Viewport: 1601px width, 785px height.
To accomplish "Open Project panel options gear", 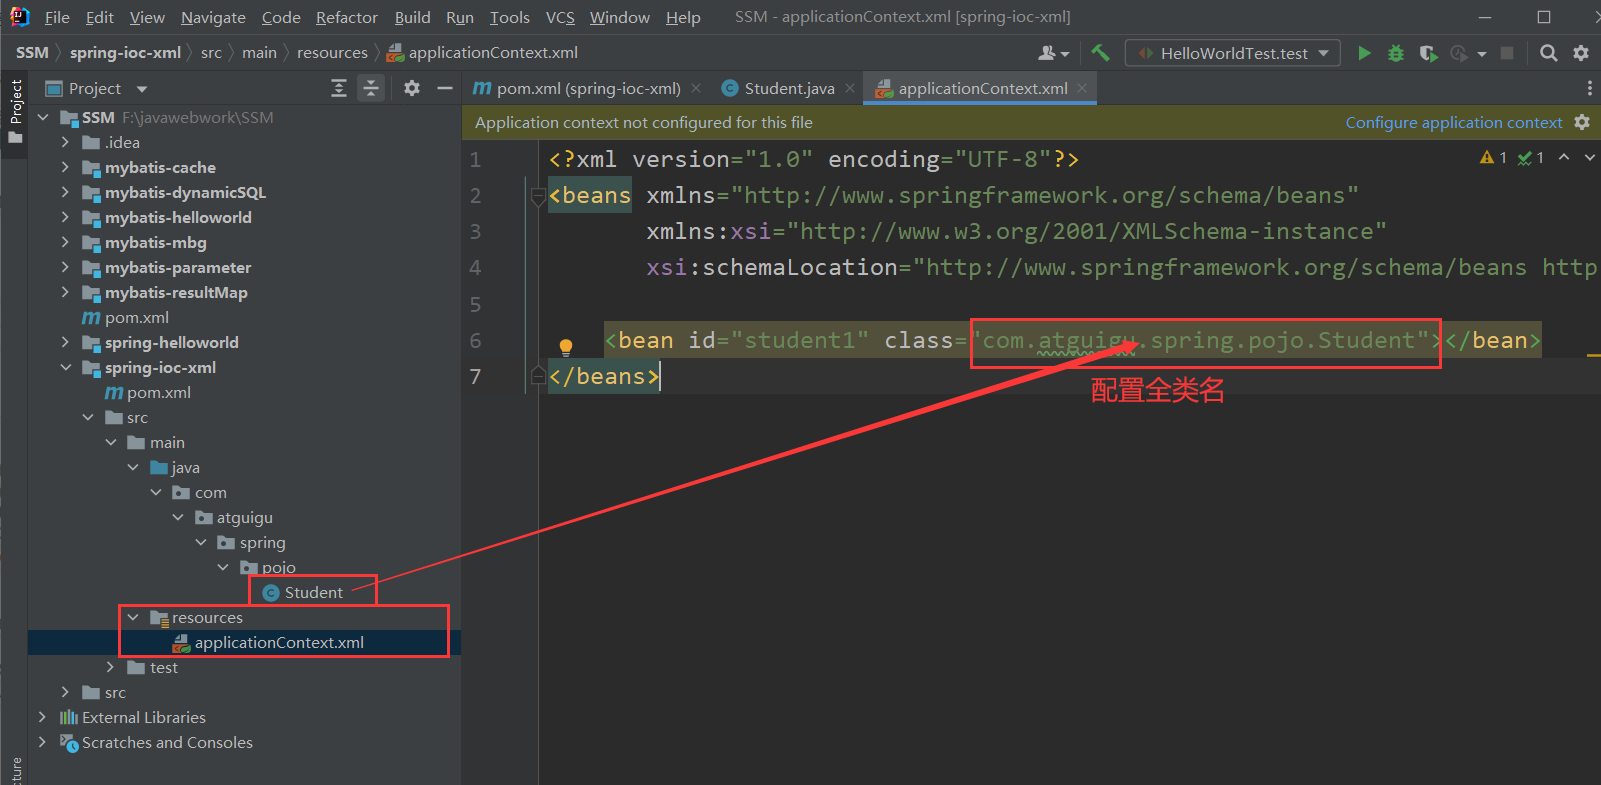I will click(412, 89).
